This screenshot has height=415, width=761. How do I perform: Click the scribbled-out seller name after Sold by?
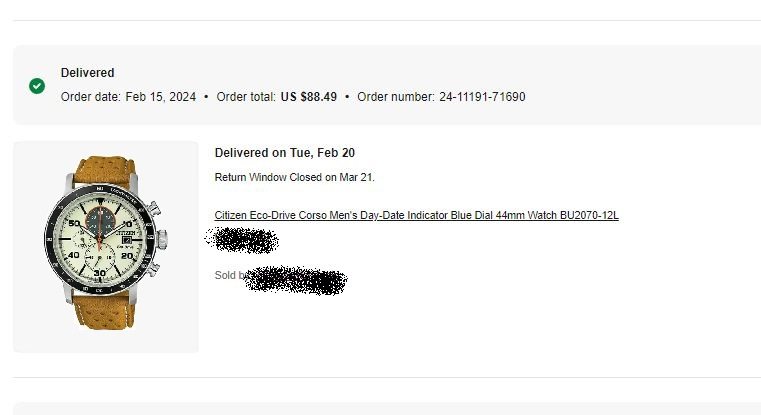296,280
